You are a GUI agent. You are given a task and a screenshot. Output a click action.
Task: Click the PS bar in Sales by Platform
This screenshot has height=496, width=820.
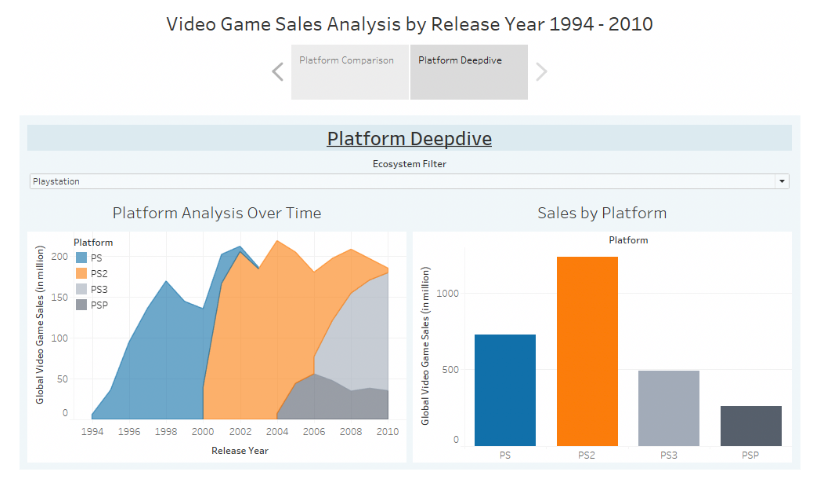click(x=505, y=390)
